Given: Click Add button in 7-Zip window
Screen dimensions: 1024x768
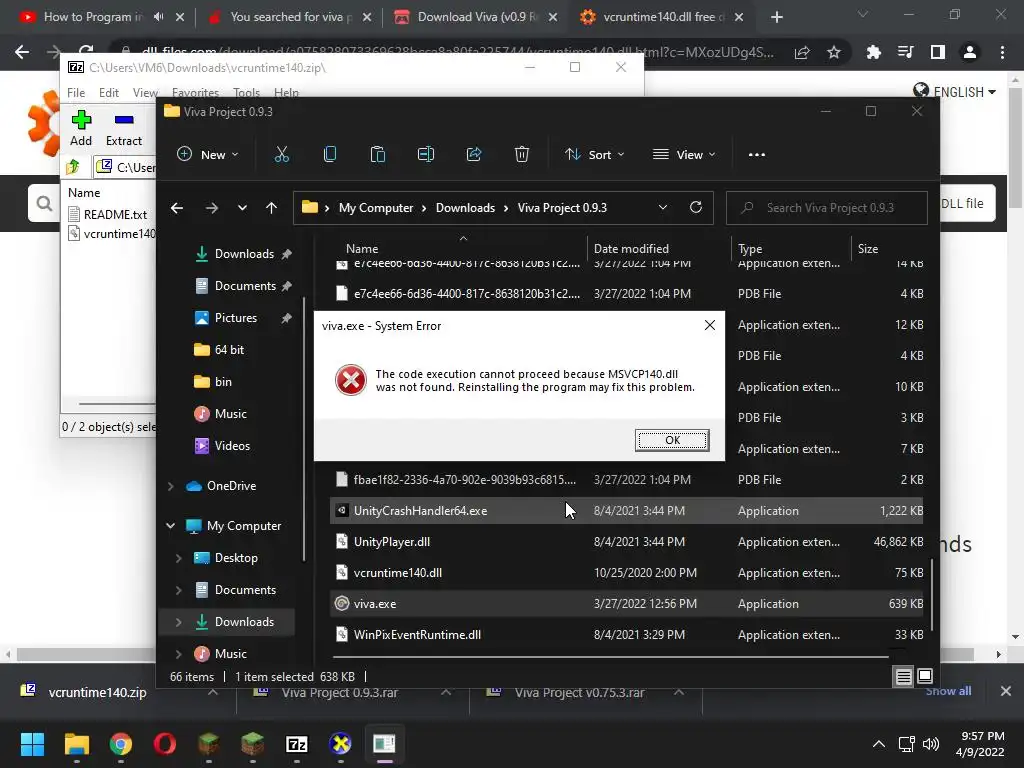Looking at the screenshot, I should tap(81, 129).
